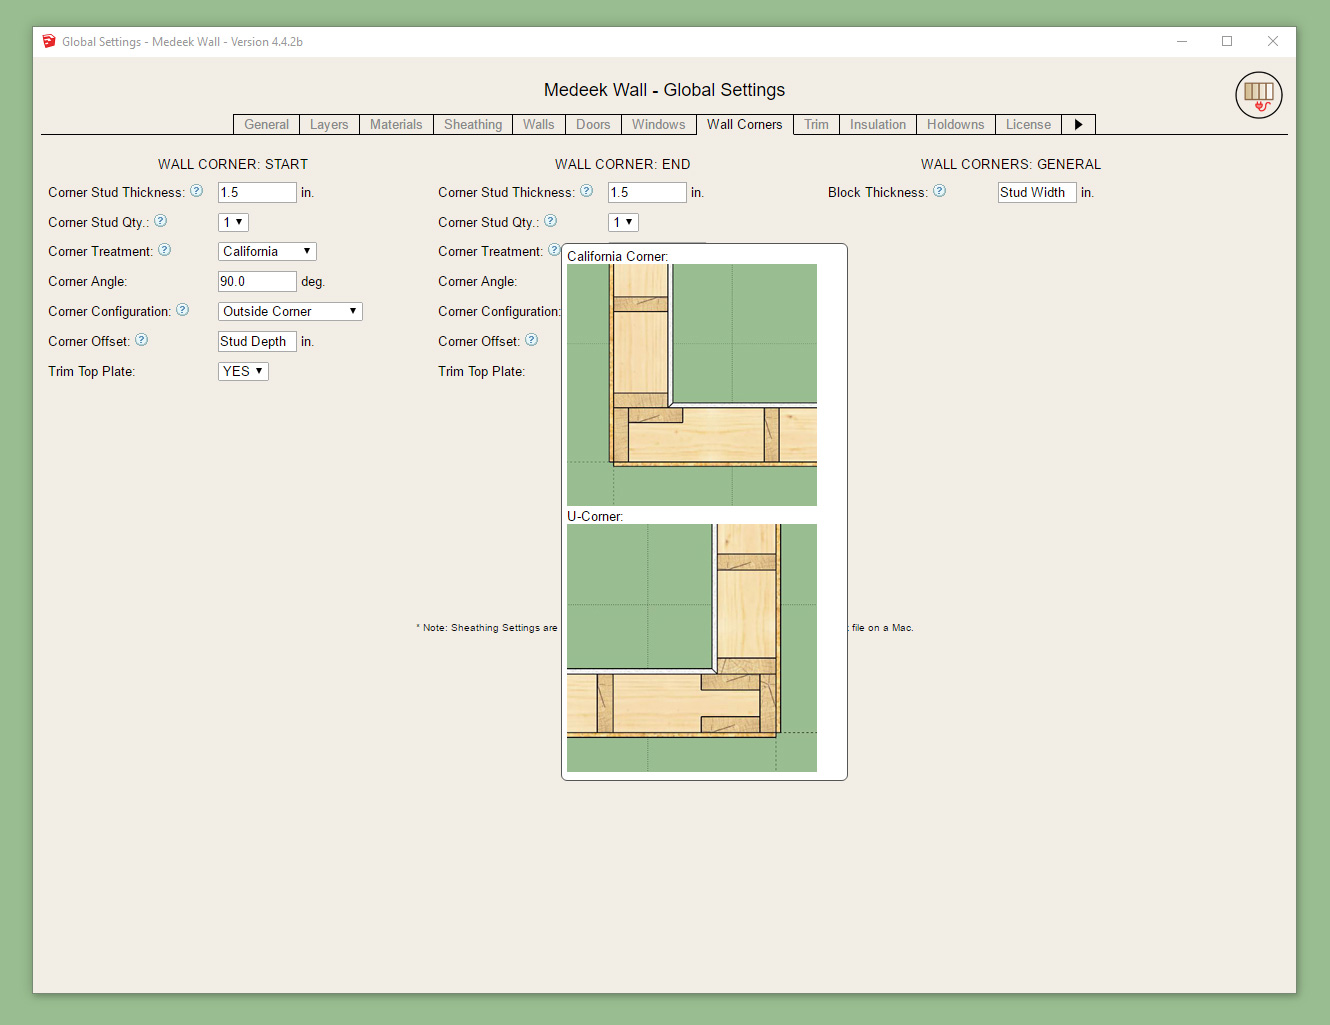Click help icon beside END Corner Stud Thickness
The width and height of the screenshot is (1330, 1025).
[x=587, y=191]
